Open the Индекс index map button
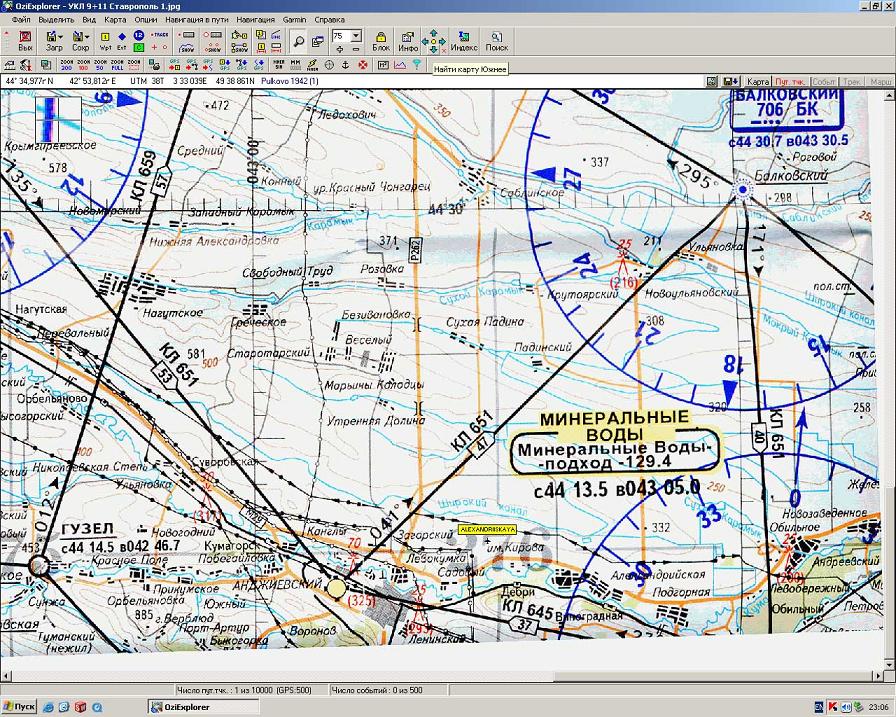 464,41
